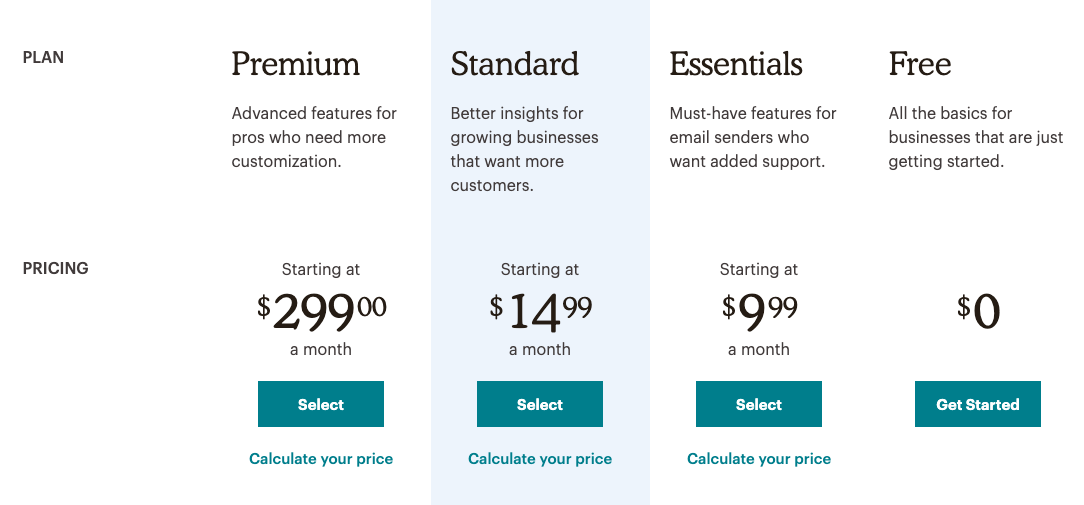Image resolution: width=1084 pixels, height=505 pixels.
Task: Click the Free description about all the basics
Action: coord(975,137)
